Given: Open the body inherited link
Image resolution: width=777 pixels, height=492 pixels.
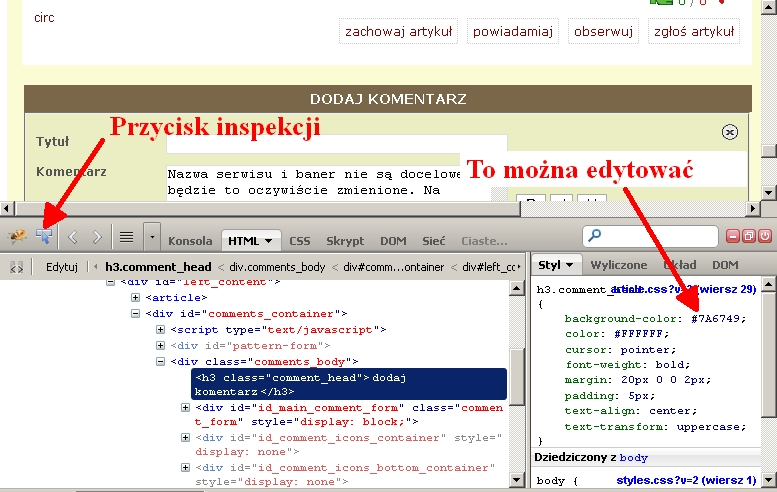Looking at the screenshot, I should [x=633, y=458].
